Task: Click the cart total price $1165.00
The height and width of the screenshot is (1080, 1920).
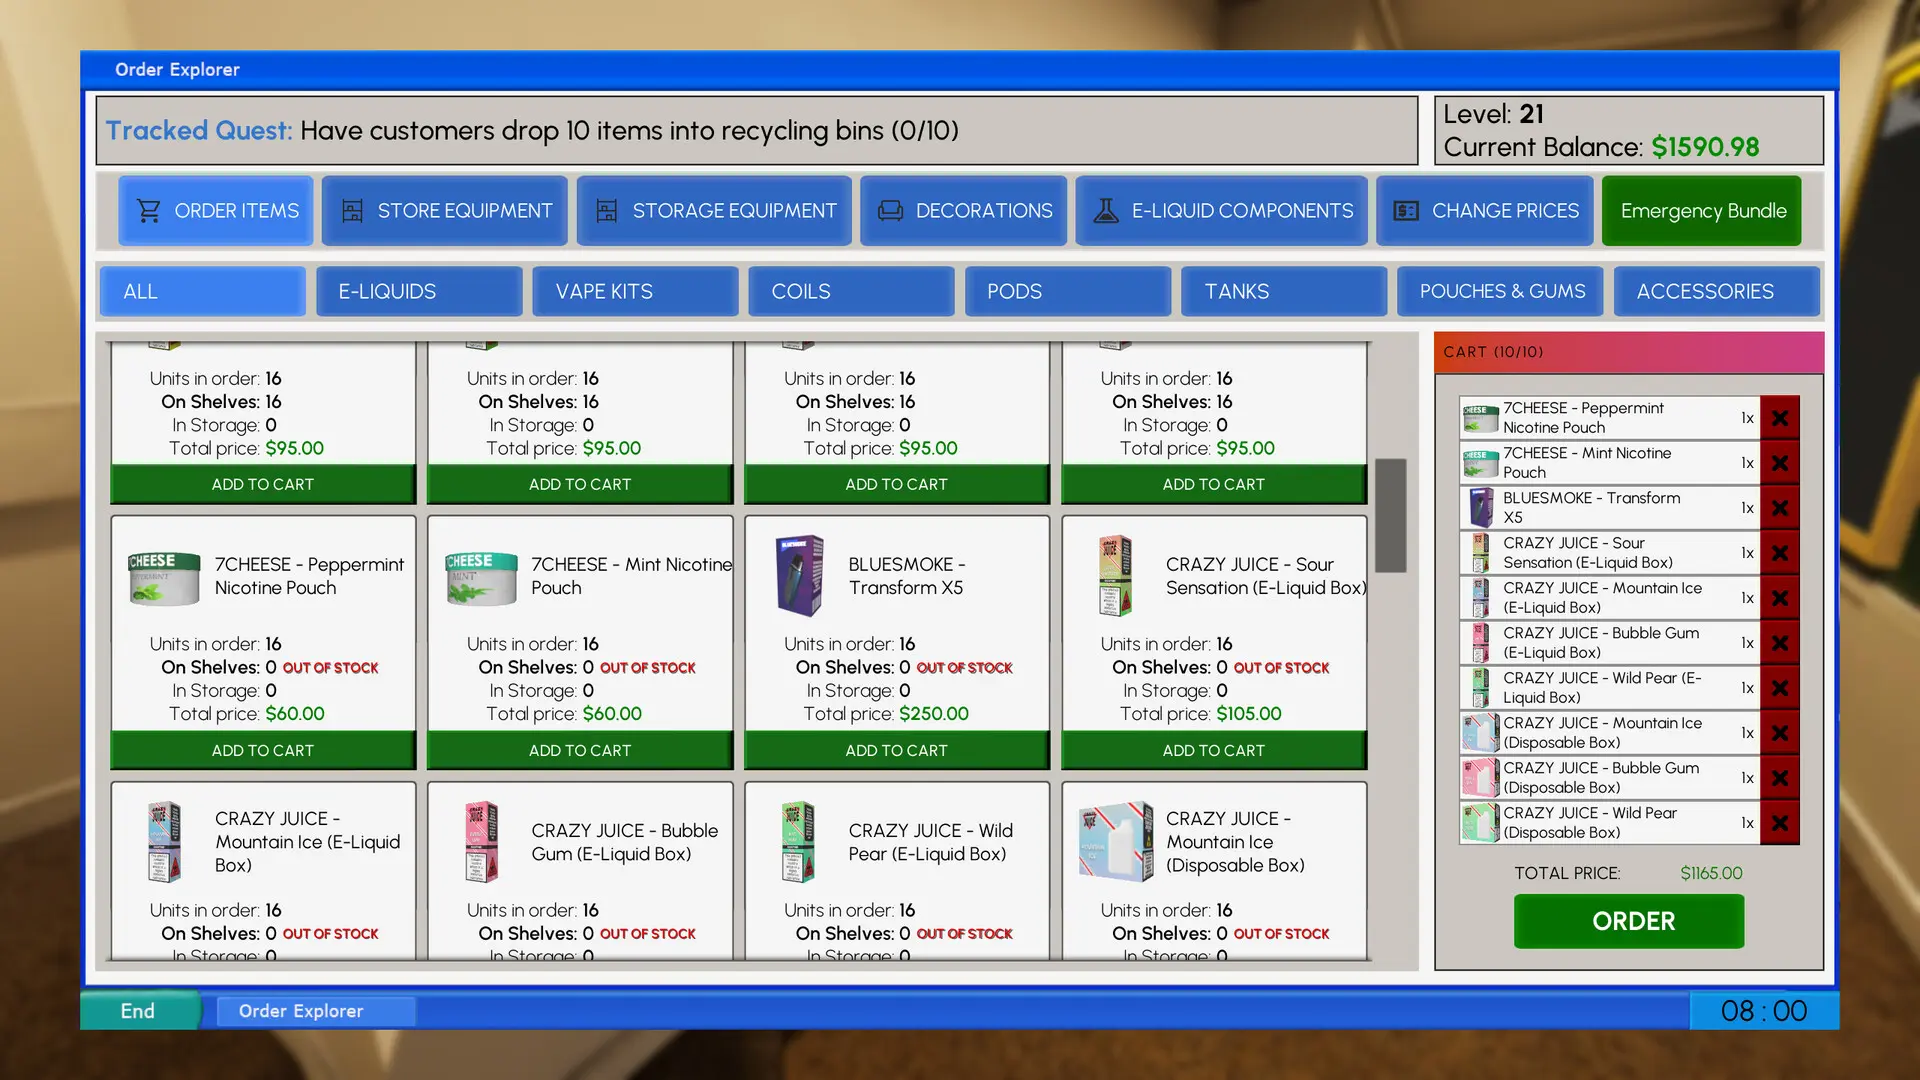Action: (x=1711, y=873)
